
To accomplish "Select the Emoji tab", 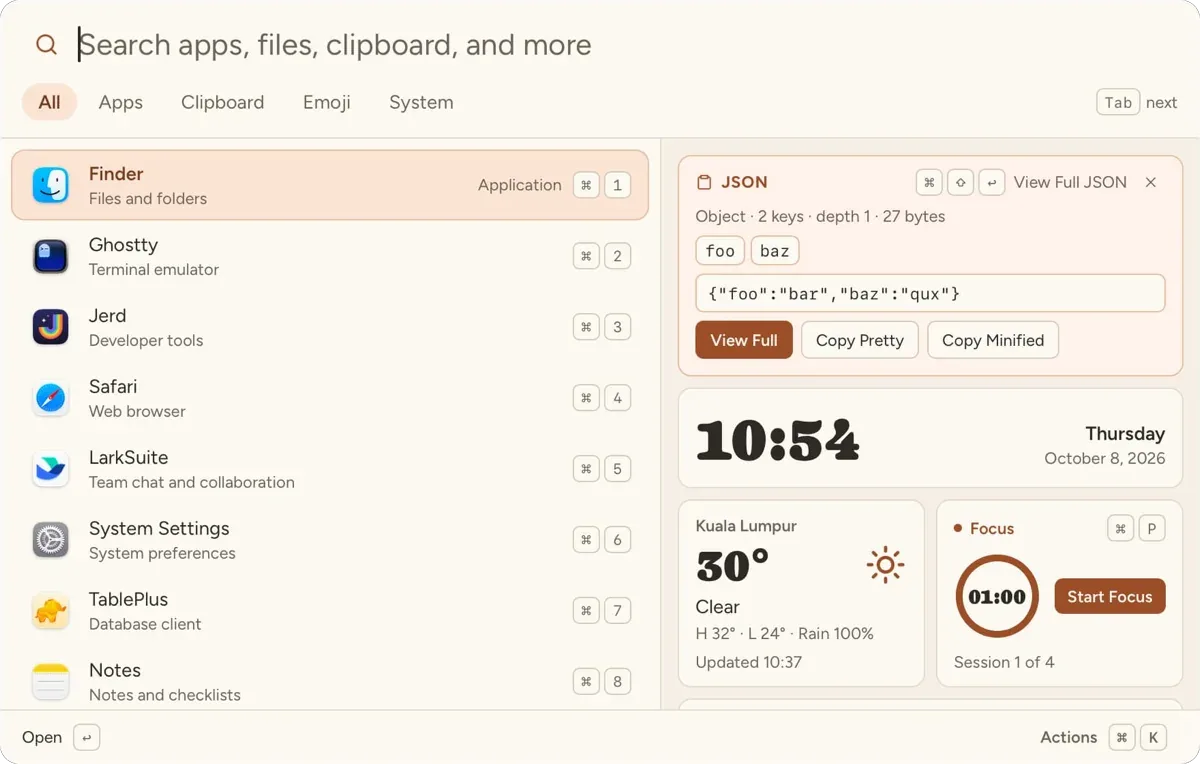I will [327, 102].
